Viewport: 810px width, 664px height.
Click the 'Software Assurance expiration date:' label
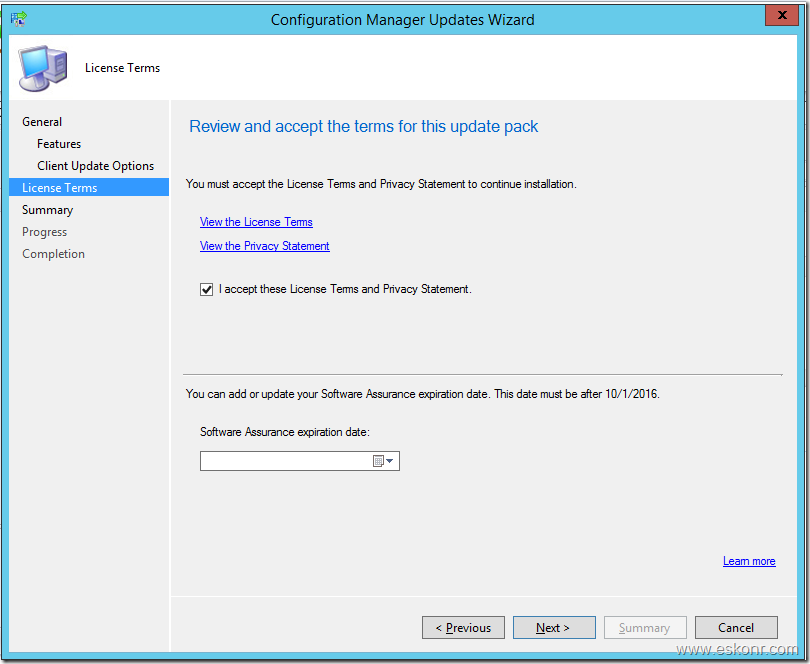285,432
